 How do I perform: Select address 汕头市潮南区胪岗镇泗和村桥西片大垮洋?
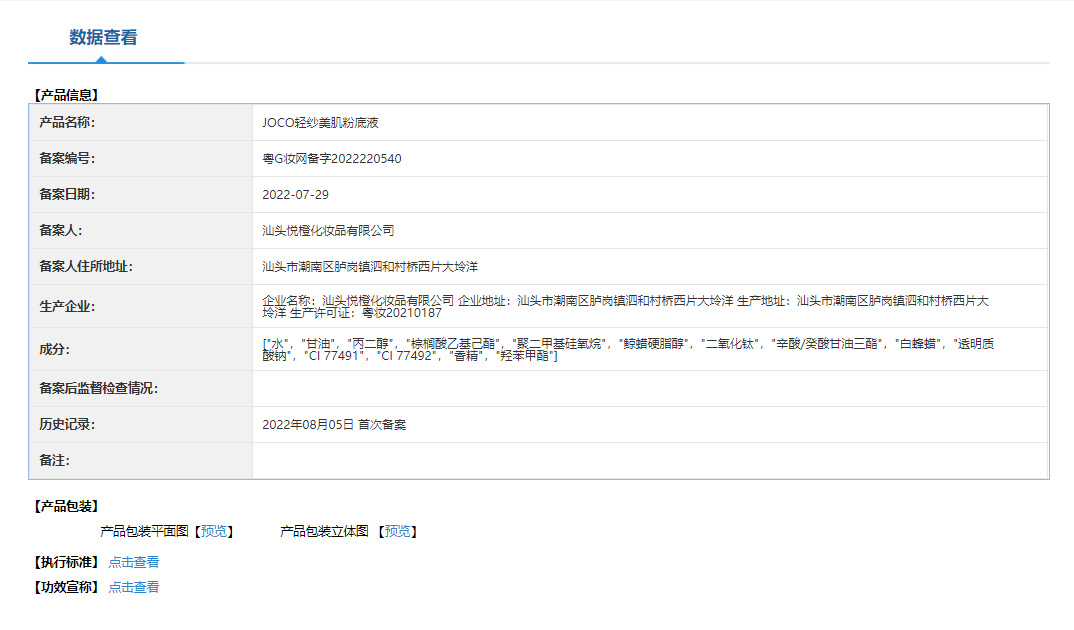point(370,266)
